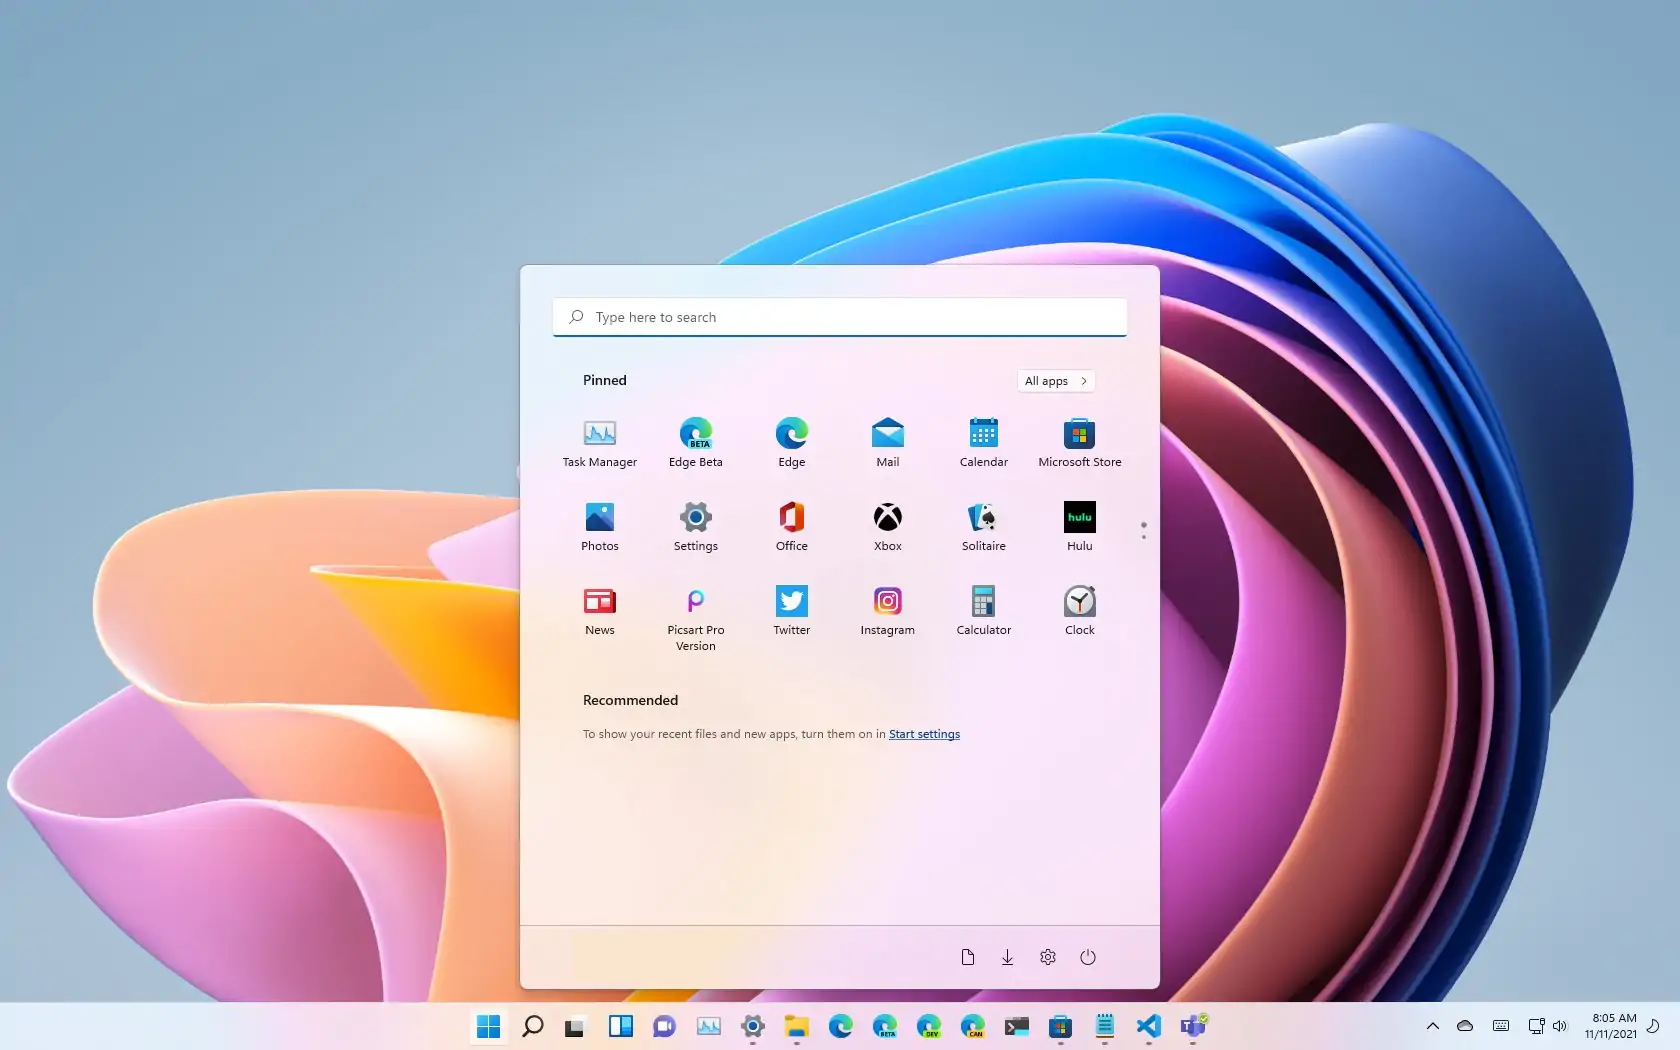
Task: Open Windows Terminal from the taskbar
Action: coord(1017,1027)
